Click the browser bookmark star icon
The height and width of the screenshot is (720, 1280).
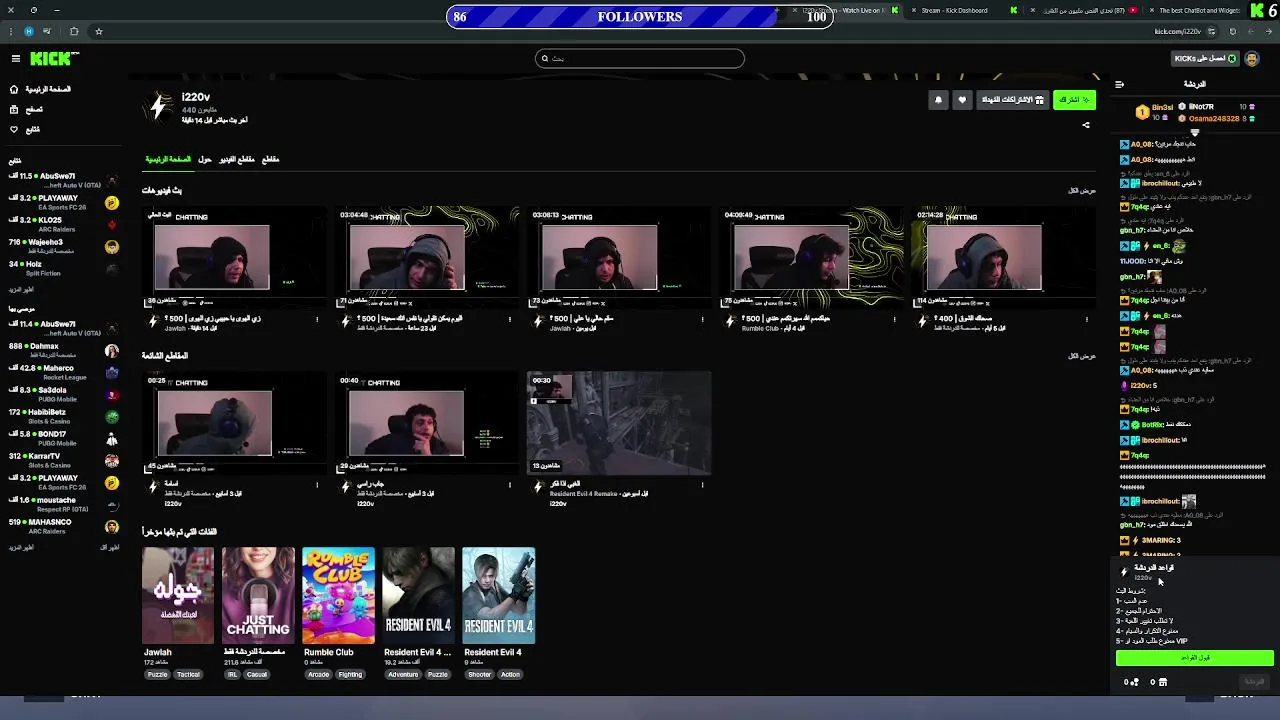98,32
